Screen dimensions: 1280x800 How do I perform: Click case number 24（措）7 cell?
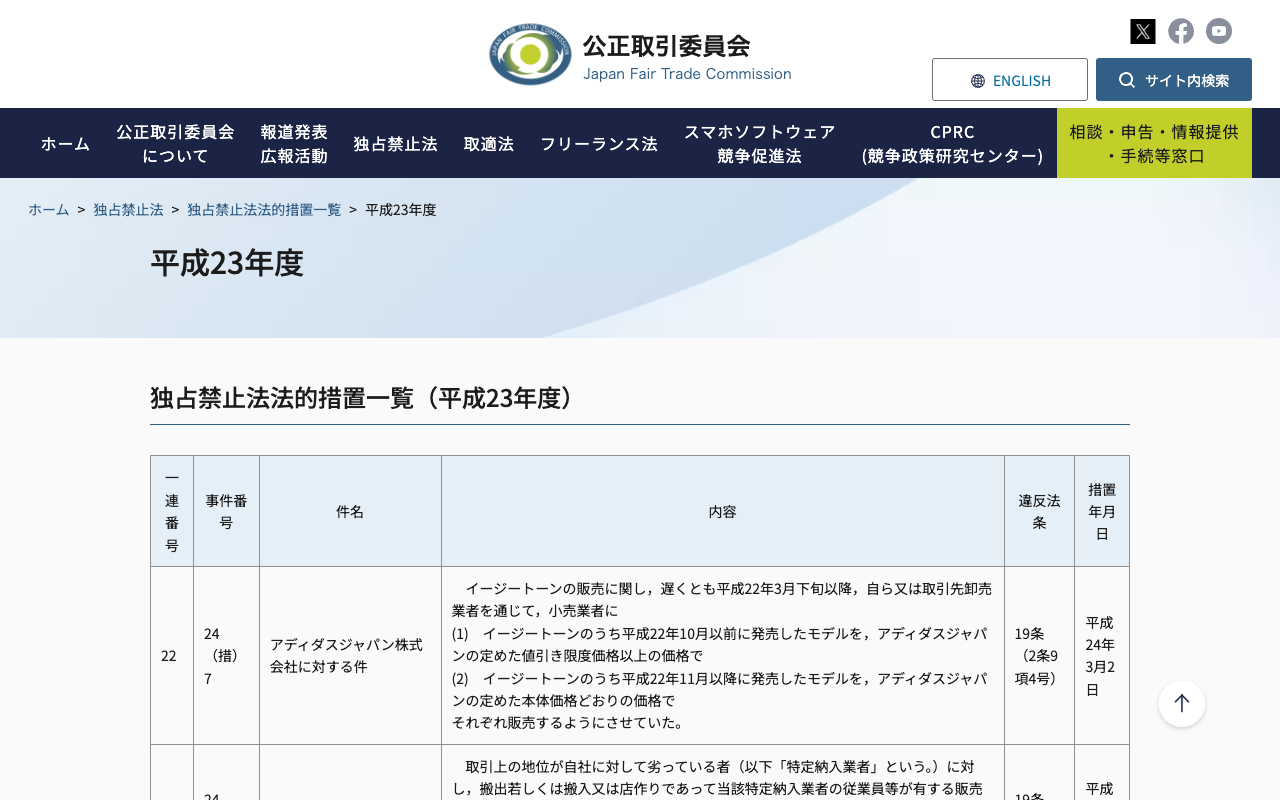coord(227,656)
